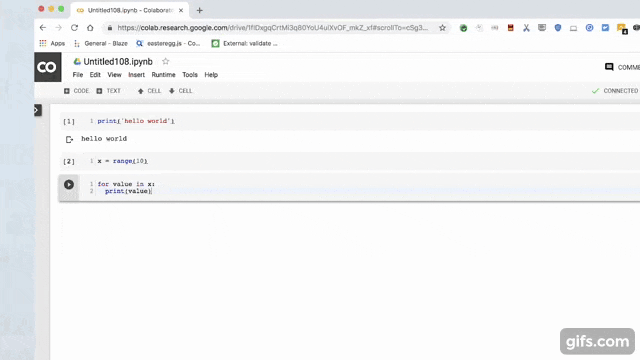640x360 pixels.
Task: Bookmark this page with the star icon
Action: pos(442,28)
